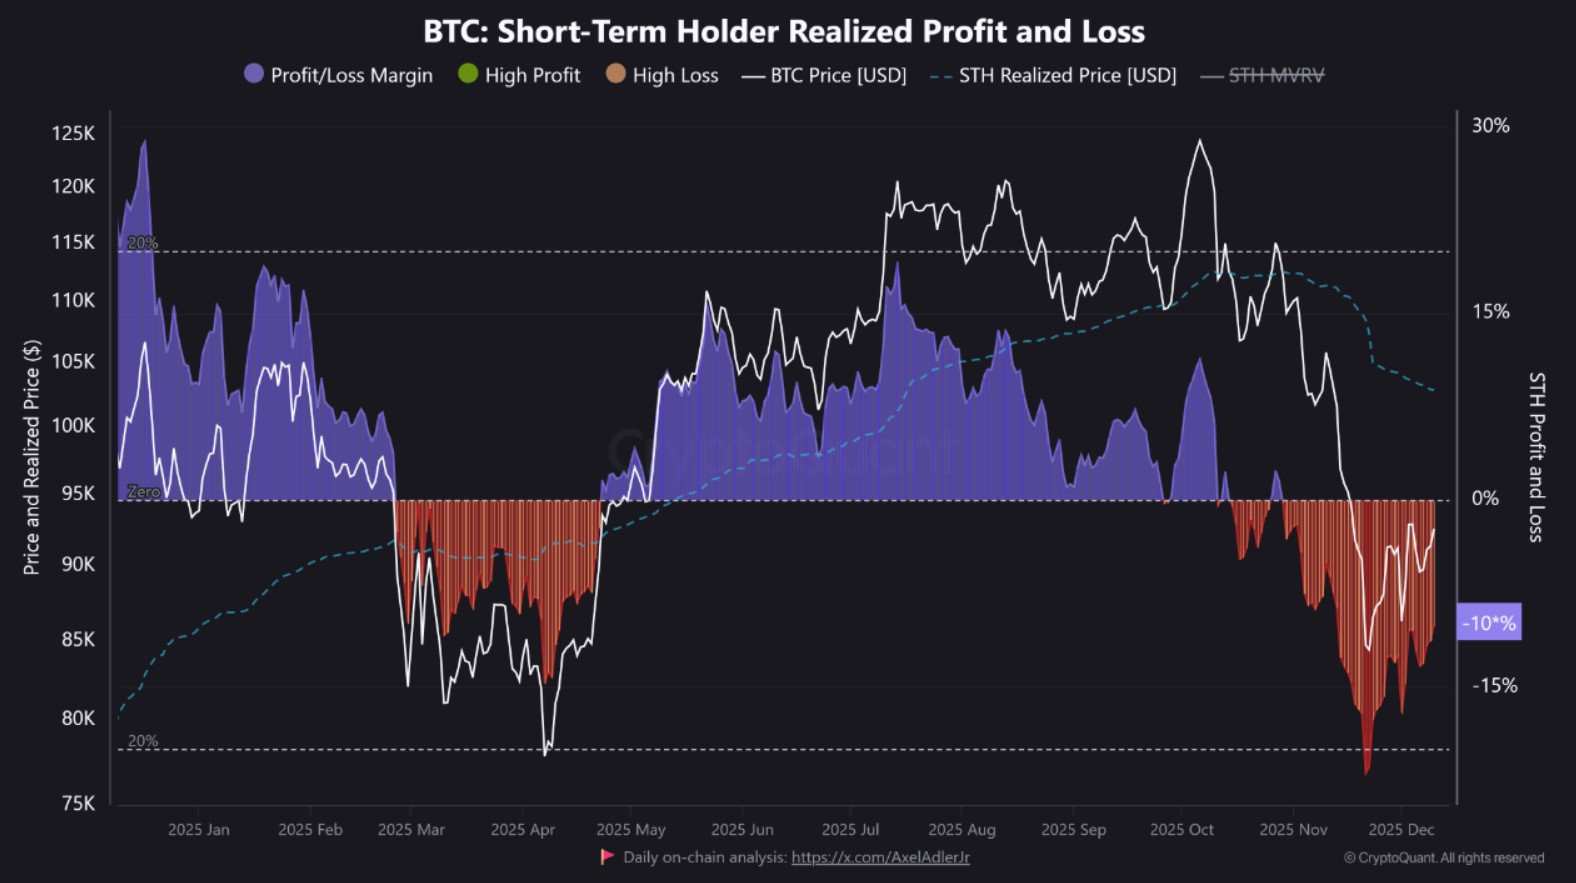Toggle BTC Price [USD] legend text
This screenshot has width=1576, height=883.
(838, 75)
